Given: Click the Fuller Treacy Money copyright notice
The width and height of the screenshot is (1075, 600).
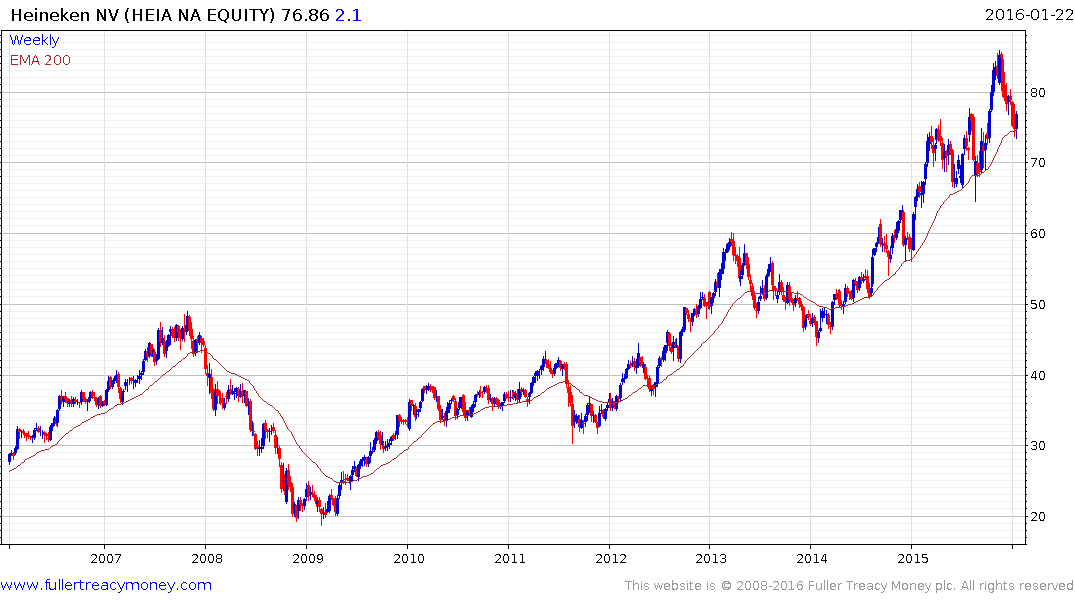Looking at the screenshot, I should (849, 586).
